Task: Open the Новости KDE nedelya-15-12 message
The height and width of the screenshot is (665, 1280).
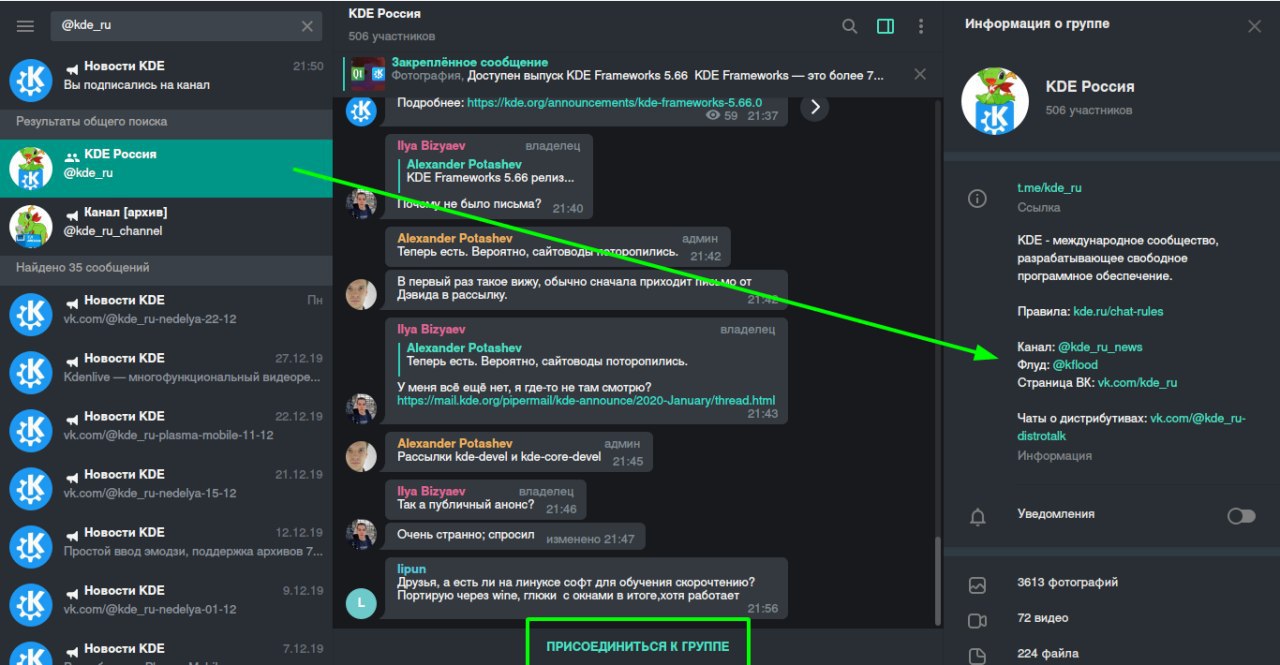Action: click(166, 488)
